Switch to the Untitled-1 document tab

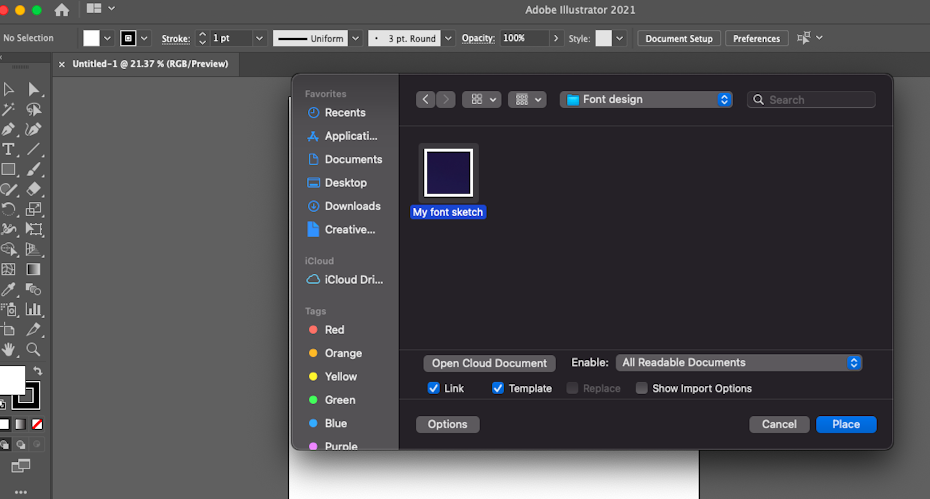coord(150,64)
